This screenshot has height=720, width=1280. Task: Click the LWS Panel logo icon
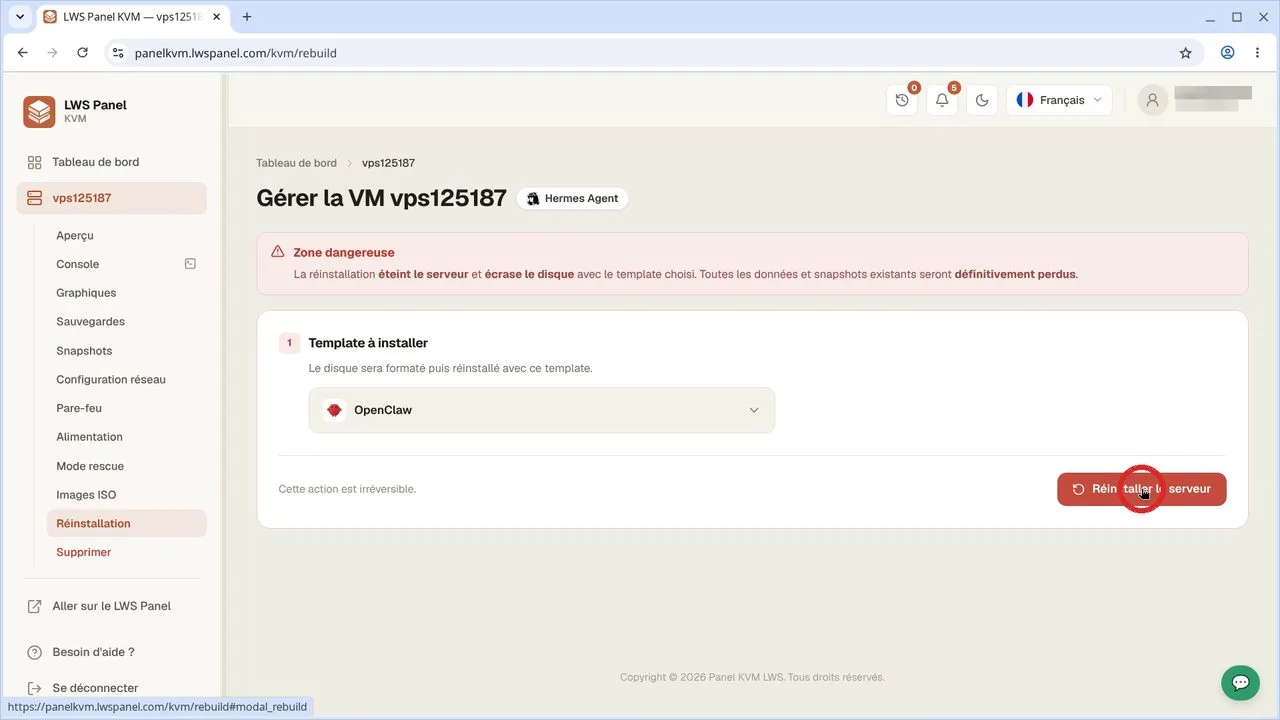pos(39,112)
